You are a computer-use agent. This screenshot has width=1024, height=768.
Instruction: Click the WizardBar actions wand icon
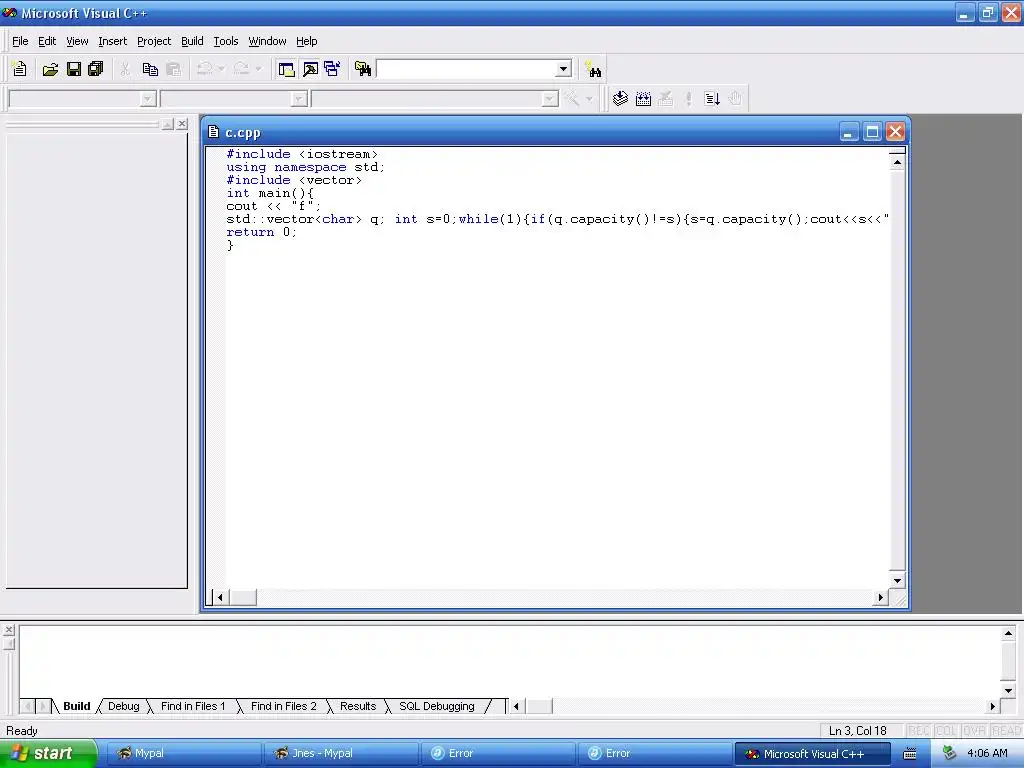pos(572,99)
